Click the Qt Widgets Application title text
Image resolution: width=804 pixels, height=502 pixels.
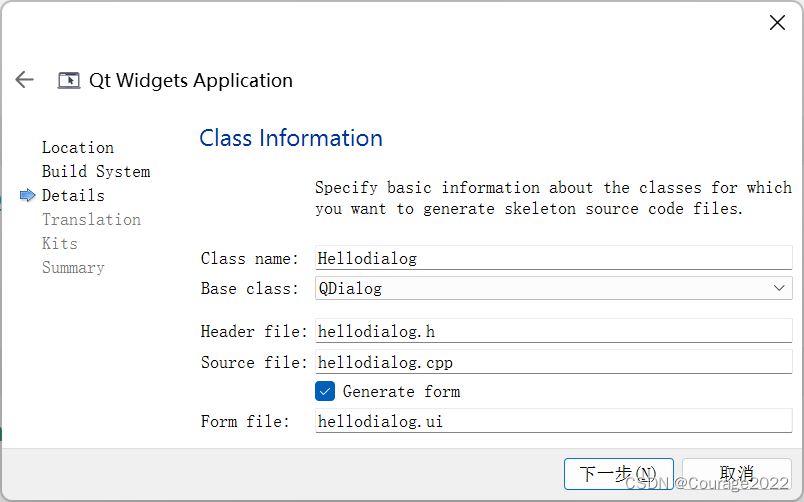[x=191, y=81]
